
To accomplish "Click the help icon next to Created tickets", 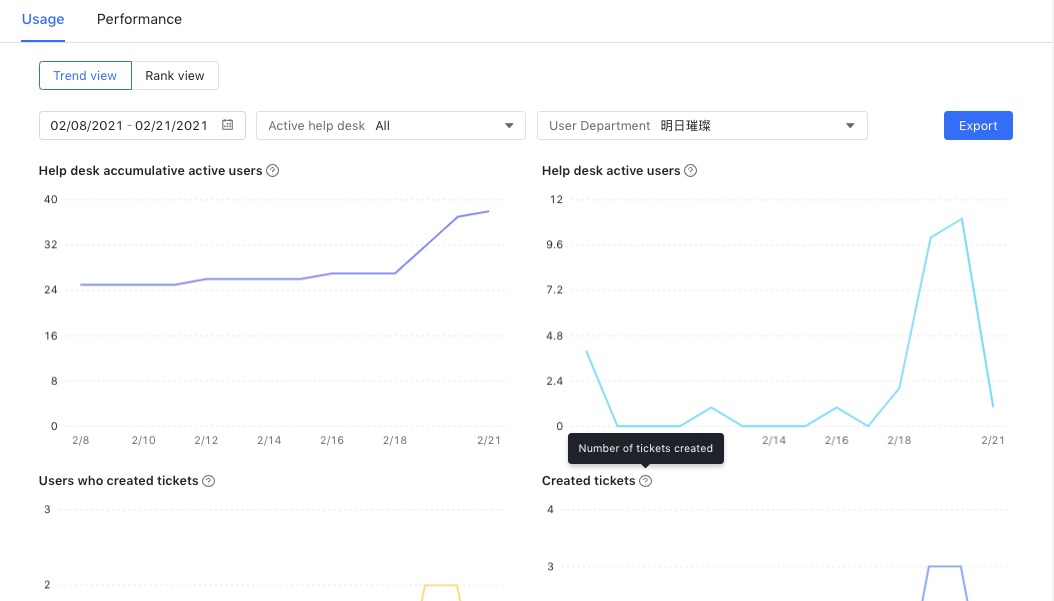I will click(x=645, y=481).
